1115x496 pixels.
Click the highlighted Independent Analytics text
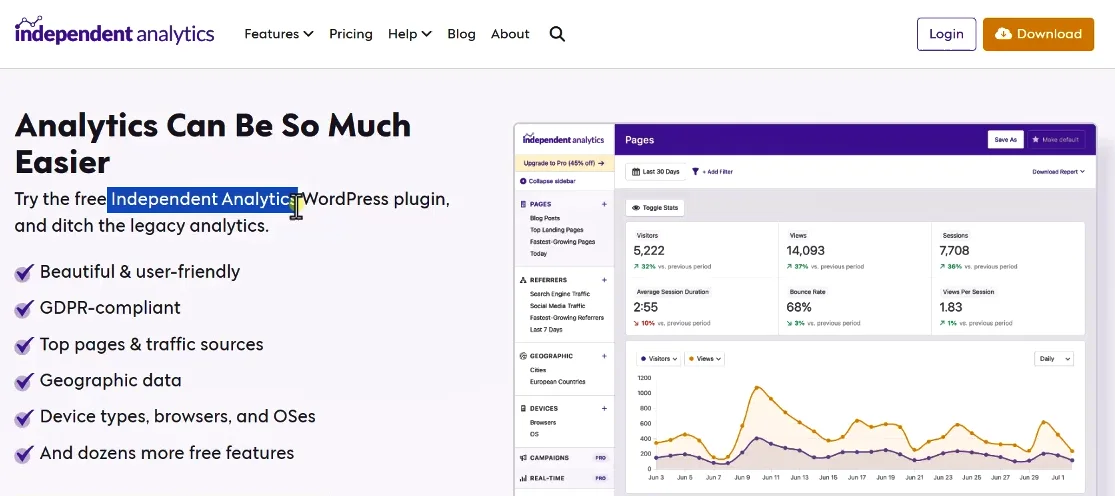[x=203, y=199]
